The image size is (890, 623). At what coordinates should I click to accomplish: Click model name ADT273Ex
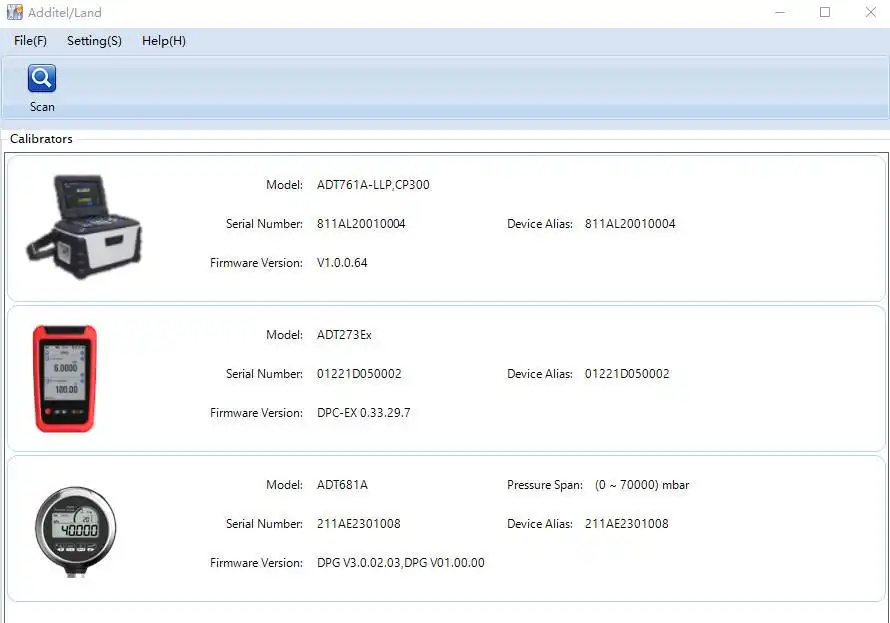pos(344,335)
